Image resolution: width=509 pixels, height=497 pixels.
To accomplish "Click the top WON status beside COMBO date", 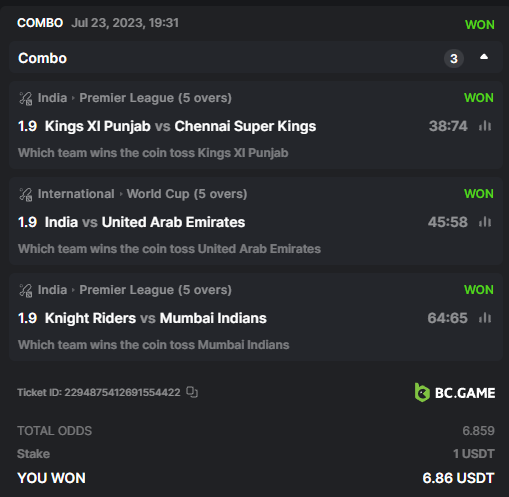I will [x=480, y=25].
